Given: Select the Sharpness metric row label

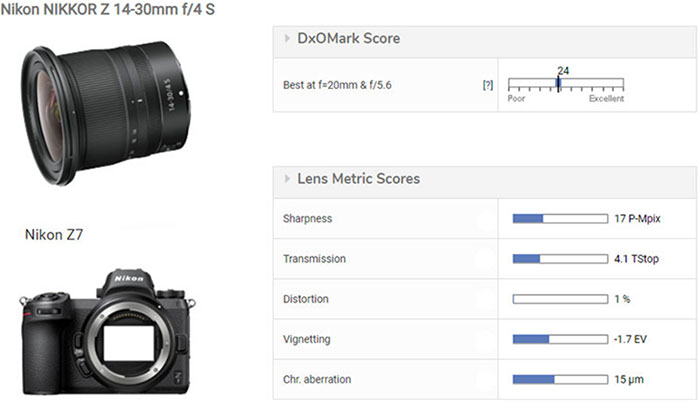Looking at the screenshot, I should 308,217.
